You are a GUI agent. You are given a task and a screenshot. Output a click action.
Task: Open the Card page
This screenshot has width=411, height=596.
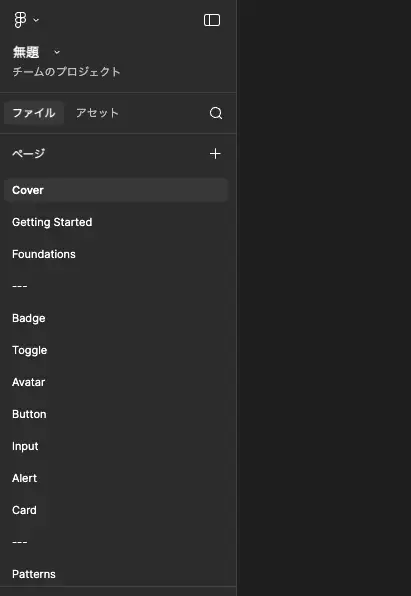tap(116, 510)
